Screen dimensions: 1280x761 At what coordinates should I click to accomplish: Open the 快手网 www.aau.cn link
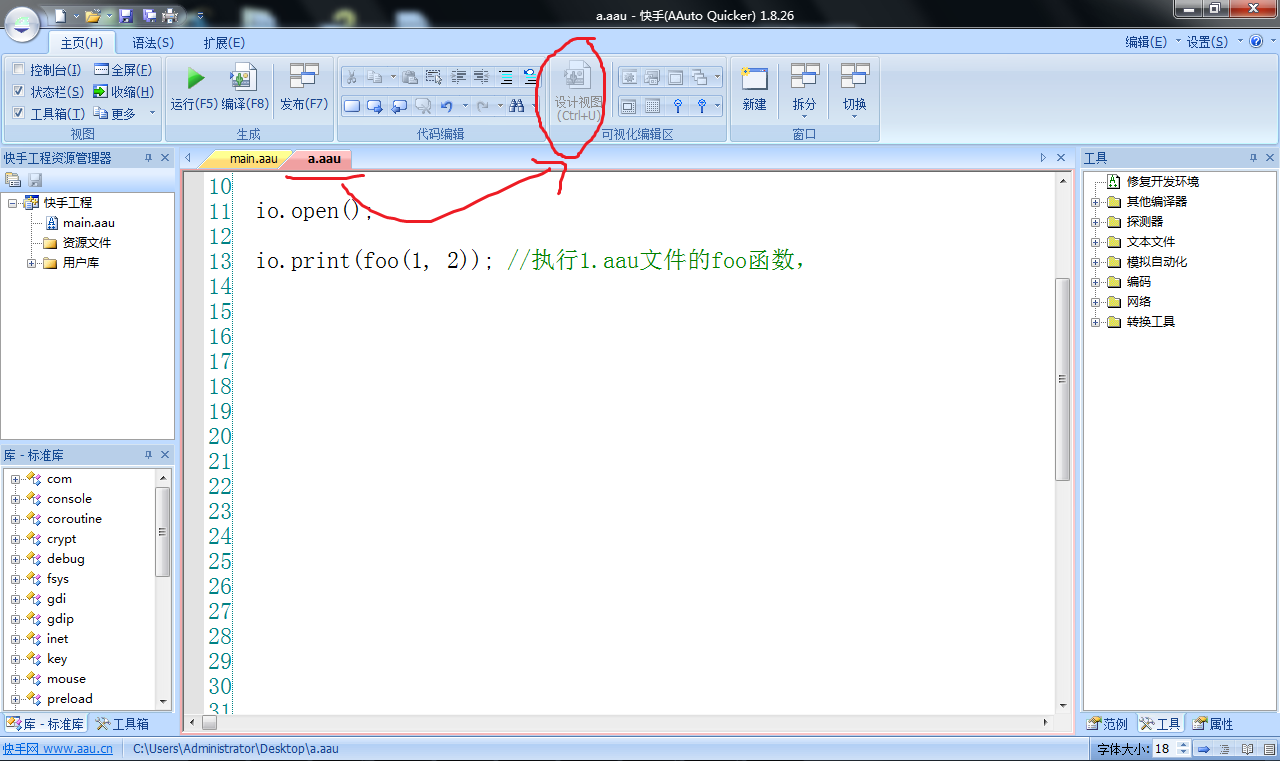(57, 749)
